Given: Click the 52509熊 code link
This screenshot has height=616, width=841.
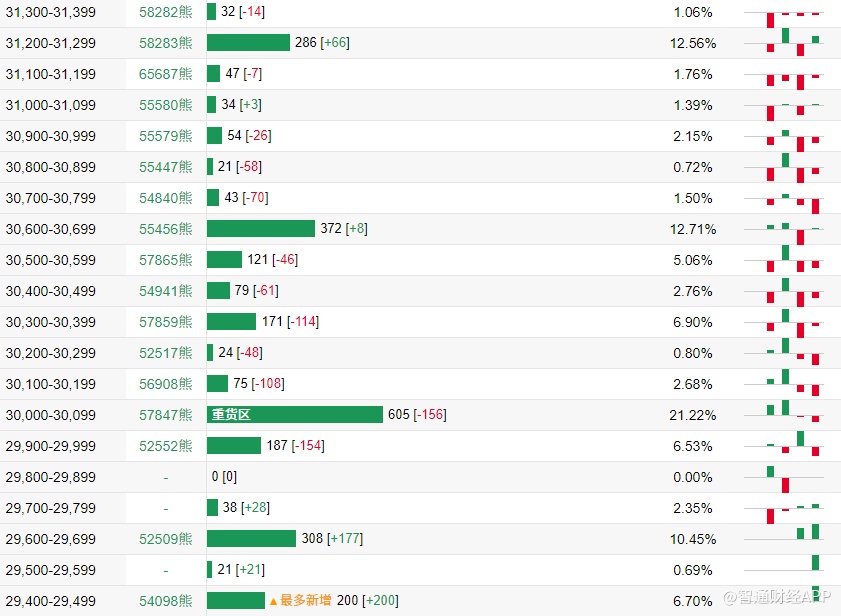Looking at the screenshot, I should 165,539.
